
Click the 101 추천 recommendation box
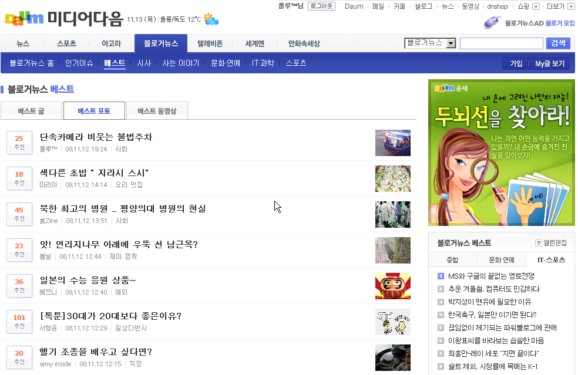pyautogui.click(x=19, y=321)
